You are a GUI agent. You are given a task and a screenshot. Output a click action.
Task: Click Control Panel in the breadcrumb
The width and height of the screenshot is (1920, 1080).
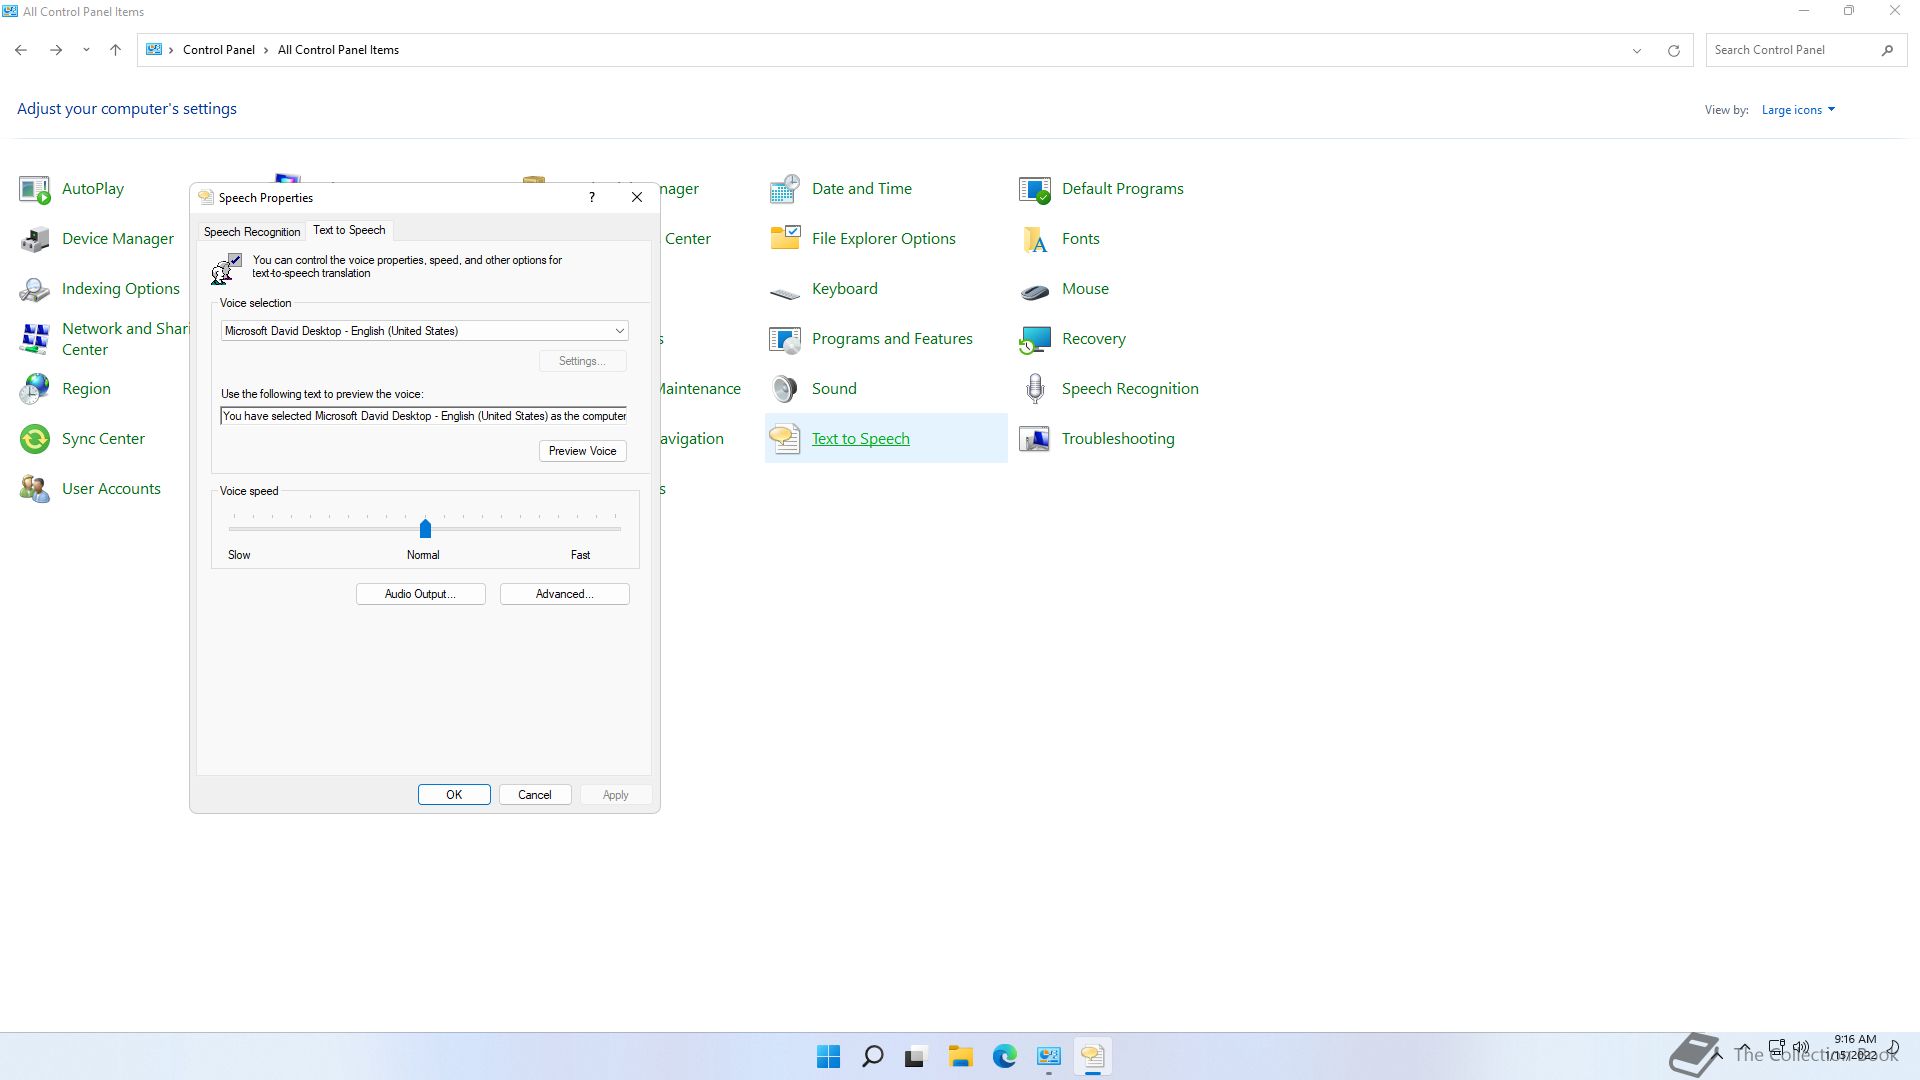point(219,50)
